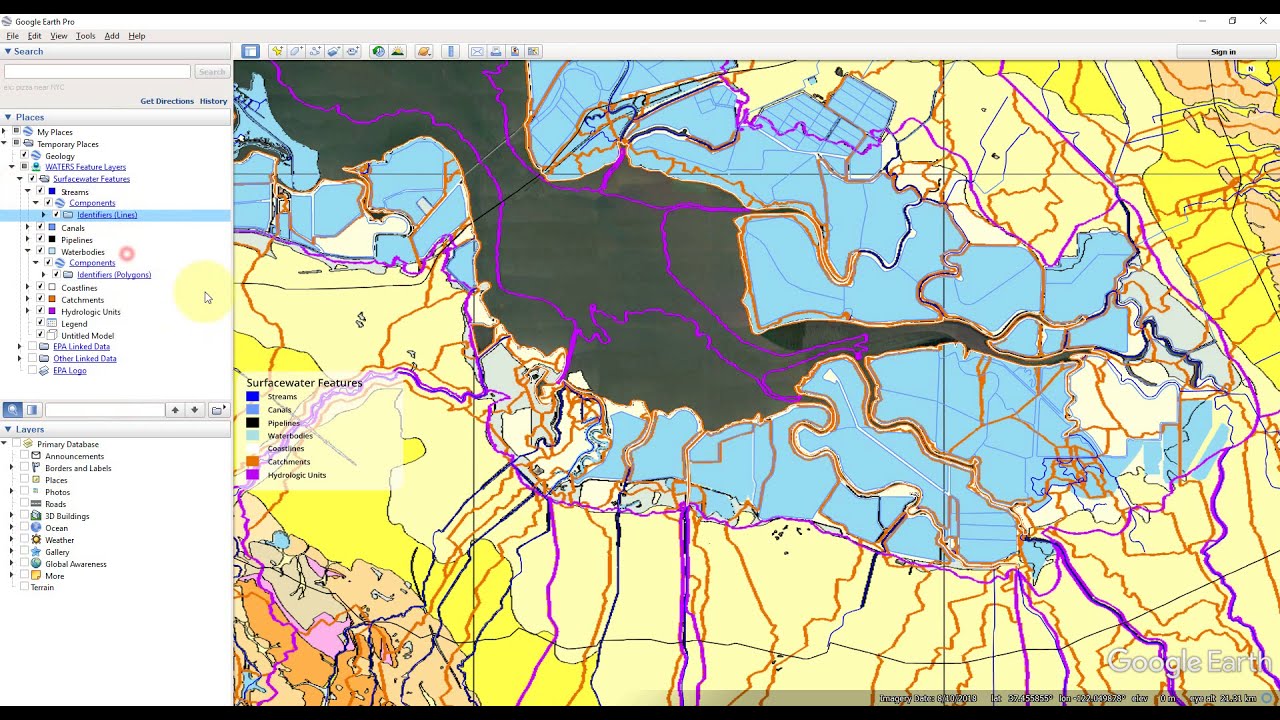Click the 3D Buildings layer icon
Screen dimensions: 1280x720
tap(36, 516)
